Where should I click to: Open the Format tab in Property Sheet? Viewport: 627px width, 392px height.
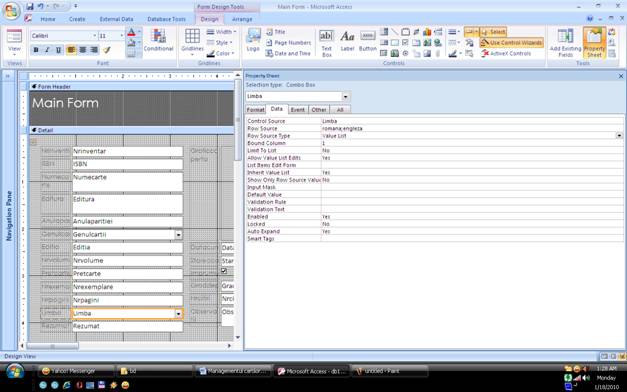point(256,110)
